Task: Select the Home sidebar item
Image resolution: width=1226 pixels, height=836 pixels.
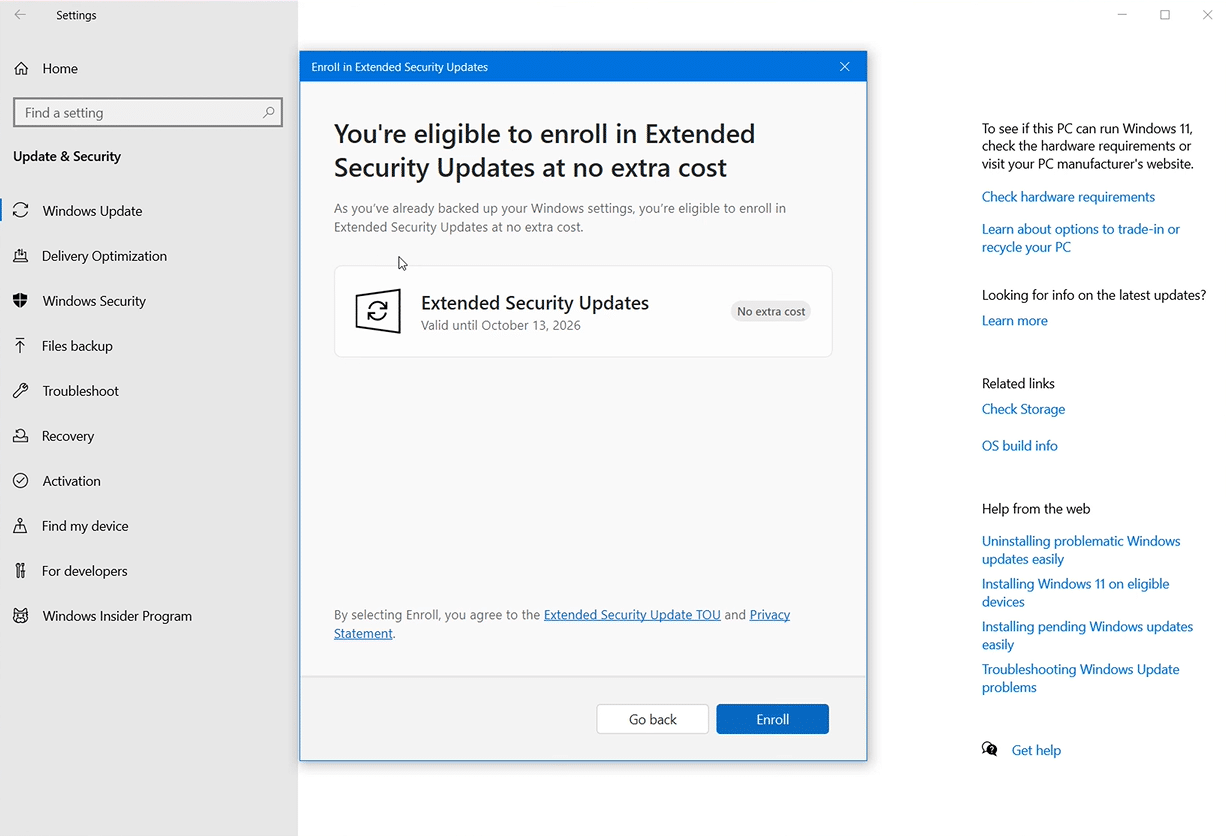Action: [60, 68]
